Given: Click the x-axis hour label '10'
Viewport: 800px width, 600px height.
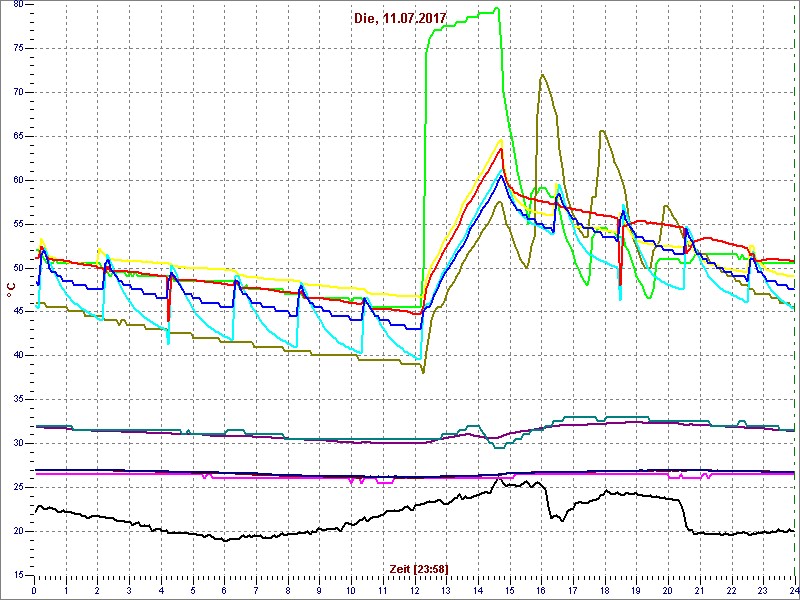Looking at the screenshot, I should (x=351, y=590).
